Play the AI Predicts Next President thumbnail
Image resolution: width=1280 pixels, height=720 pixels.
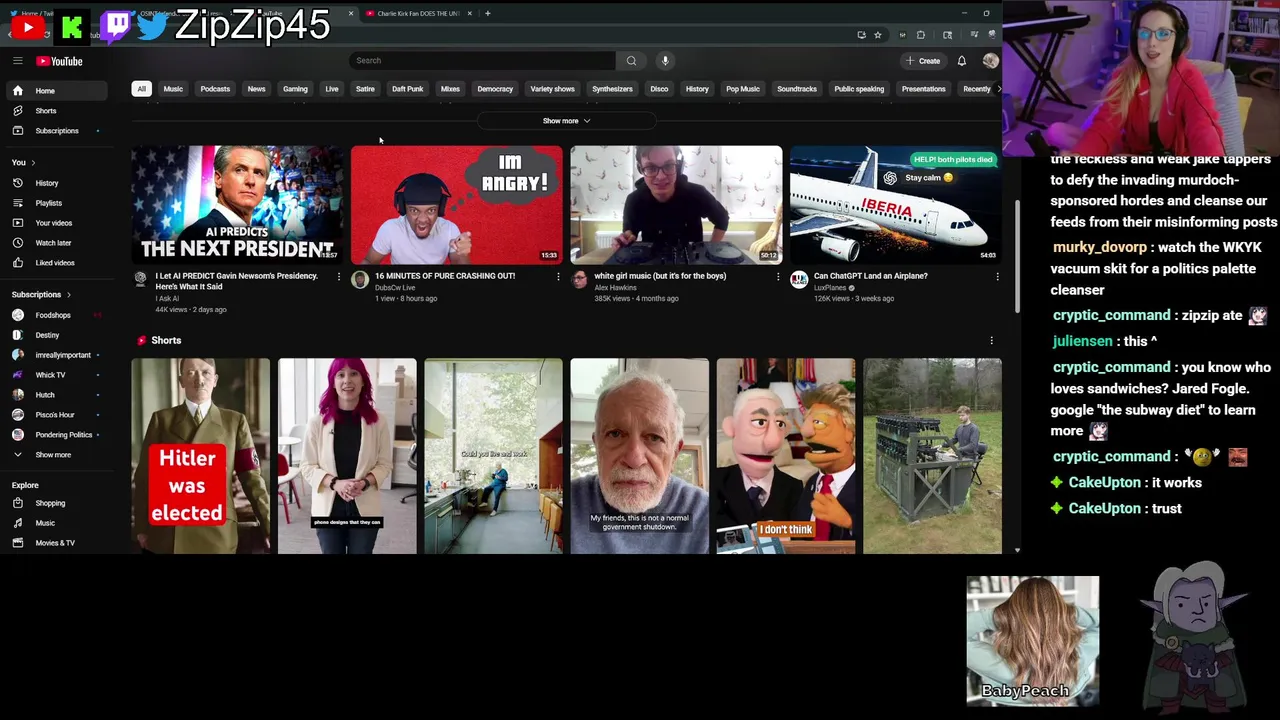[x=237, y=204]
